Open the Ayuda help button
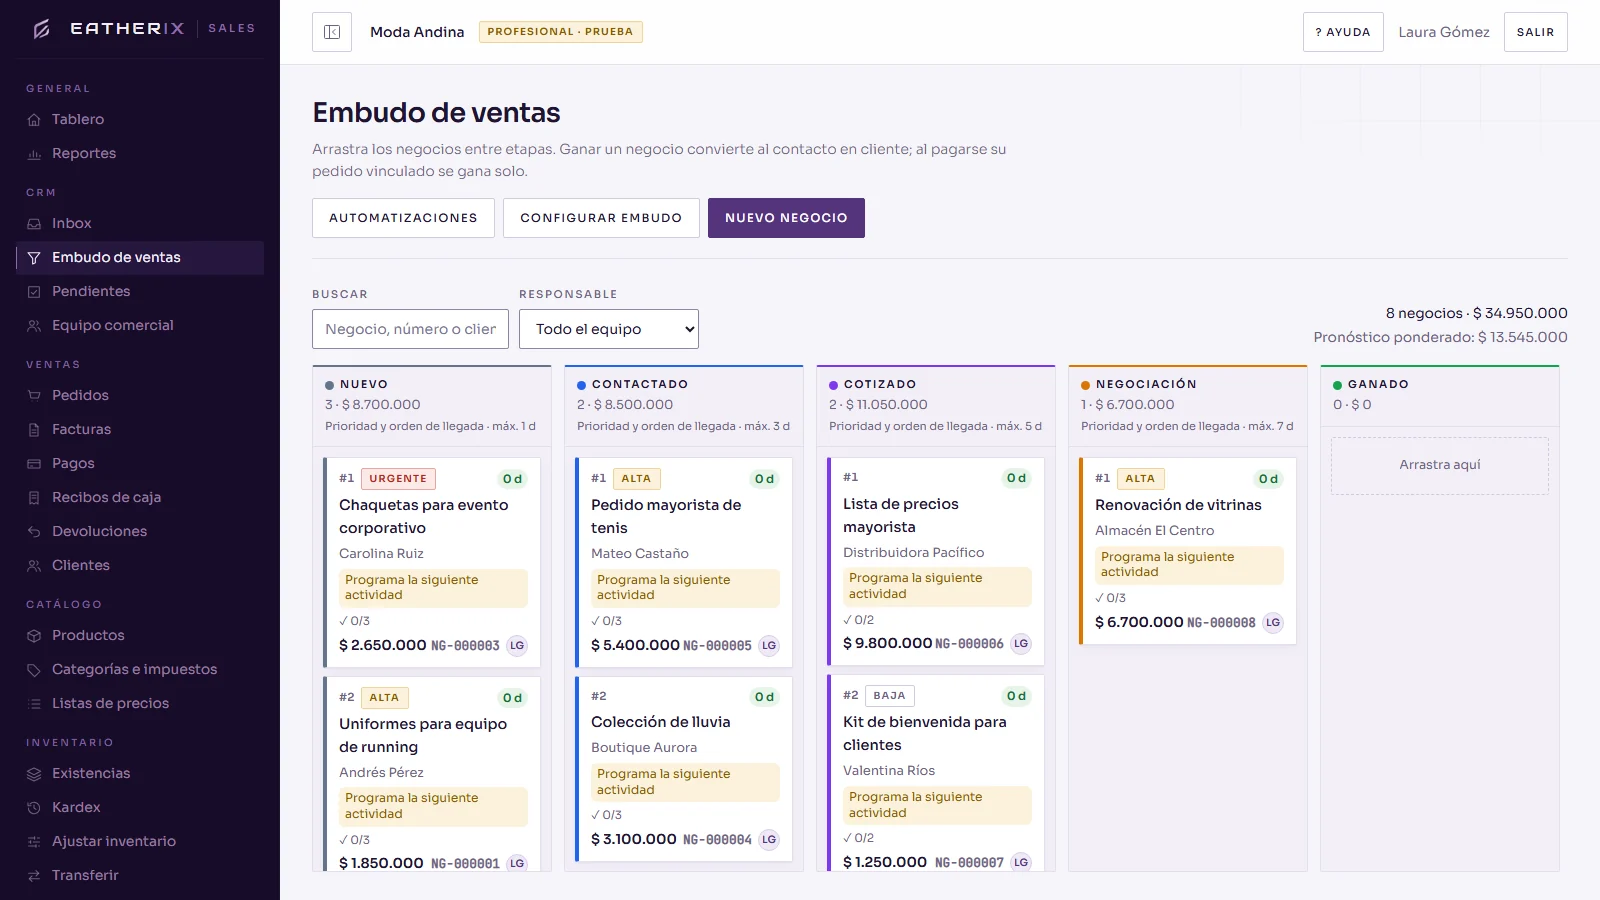 [1343, 32]
